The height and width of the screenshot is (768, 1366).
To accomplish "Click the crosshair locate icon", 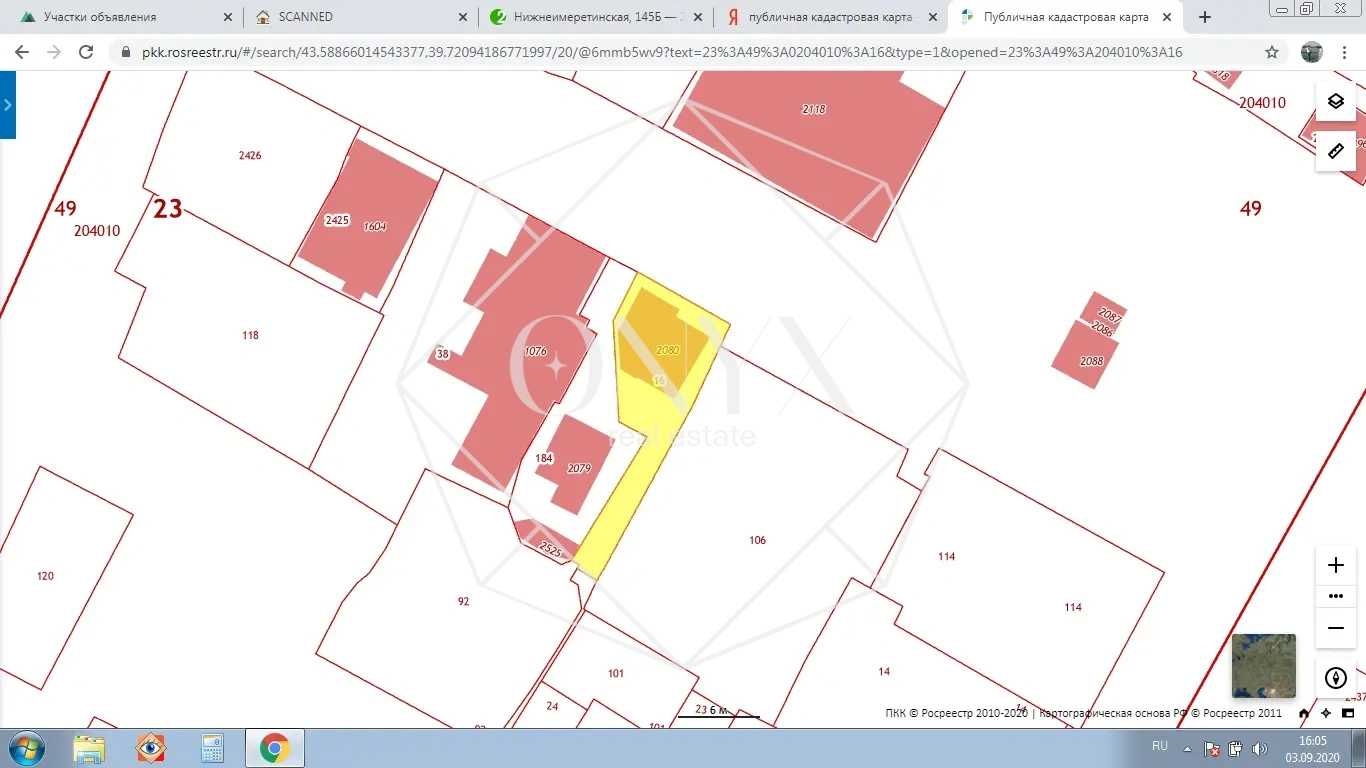I will pos(1326,714).
